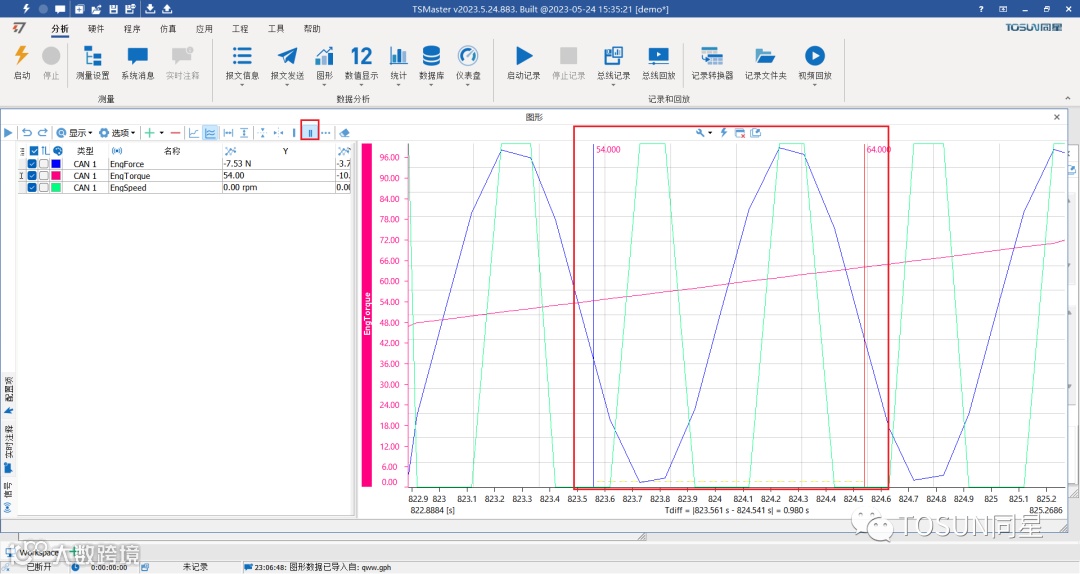Image resolution: width=1080 pixels, height=574 pixels.
Task: Uncheck the EngSpeed signal checkbox
Action: 32,188
